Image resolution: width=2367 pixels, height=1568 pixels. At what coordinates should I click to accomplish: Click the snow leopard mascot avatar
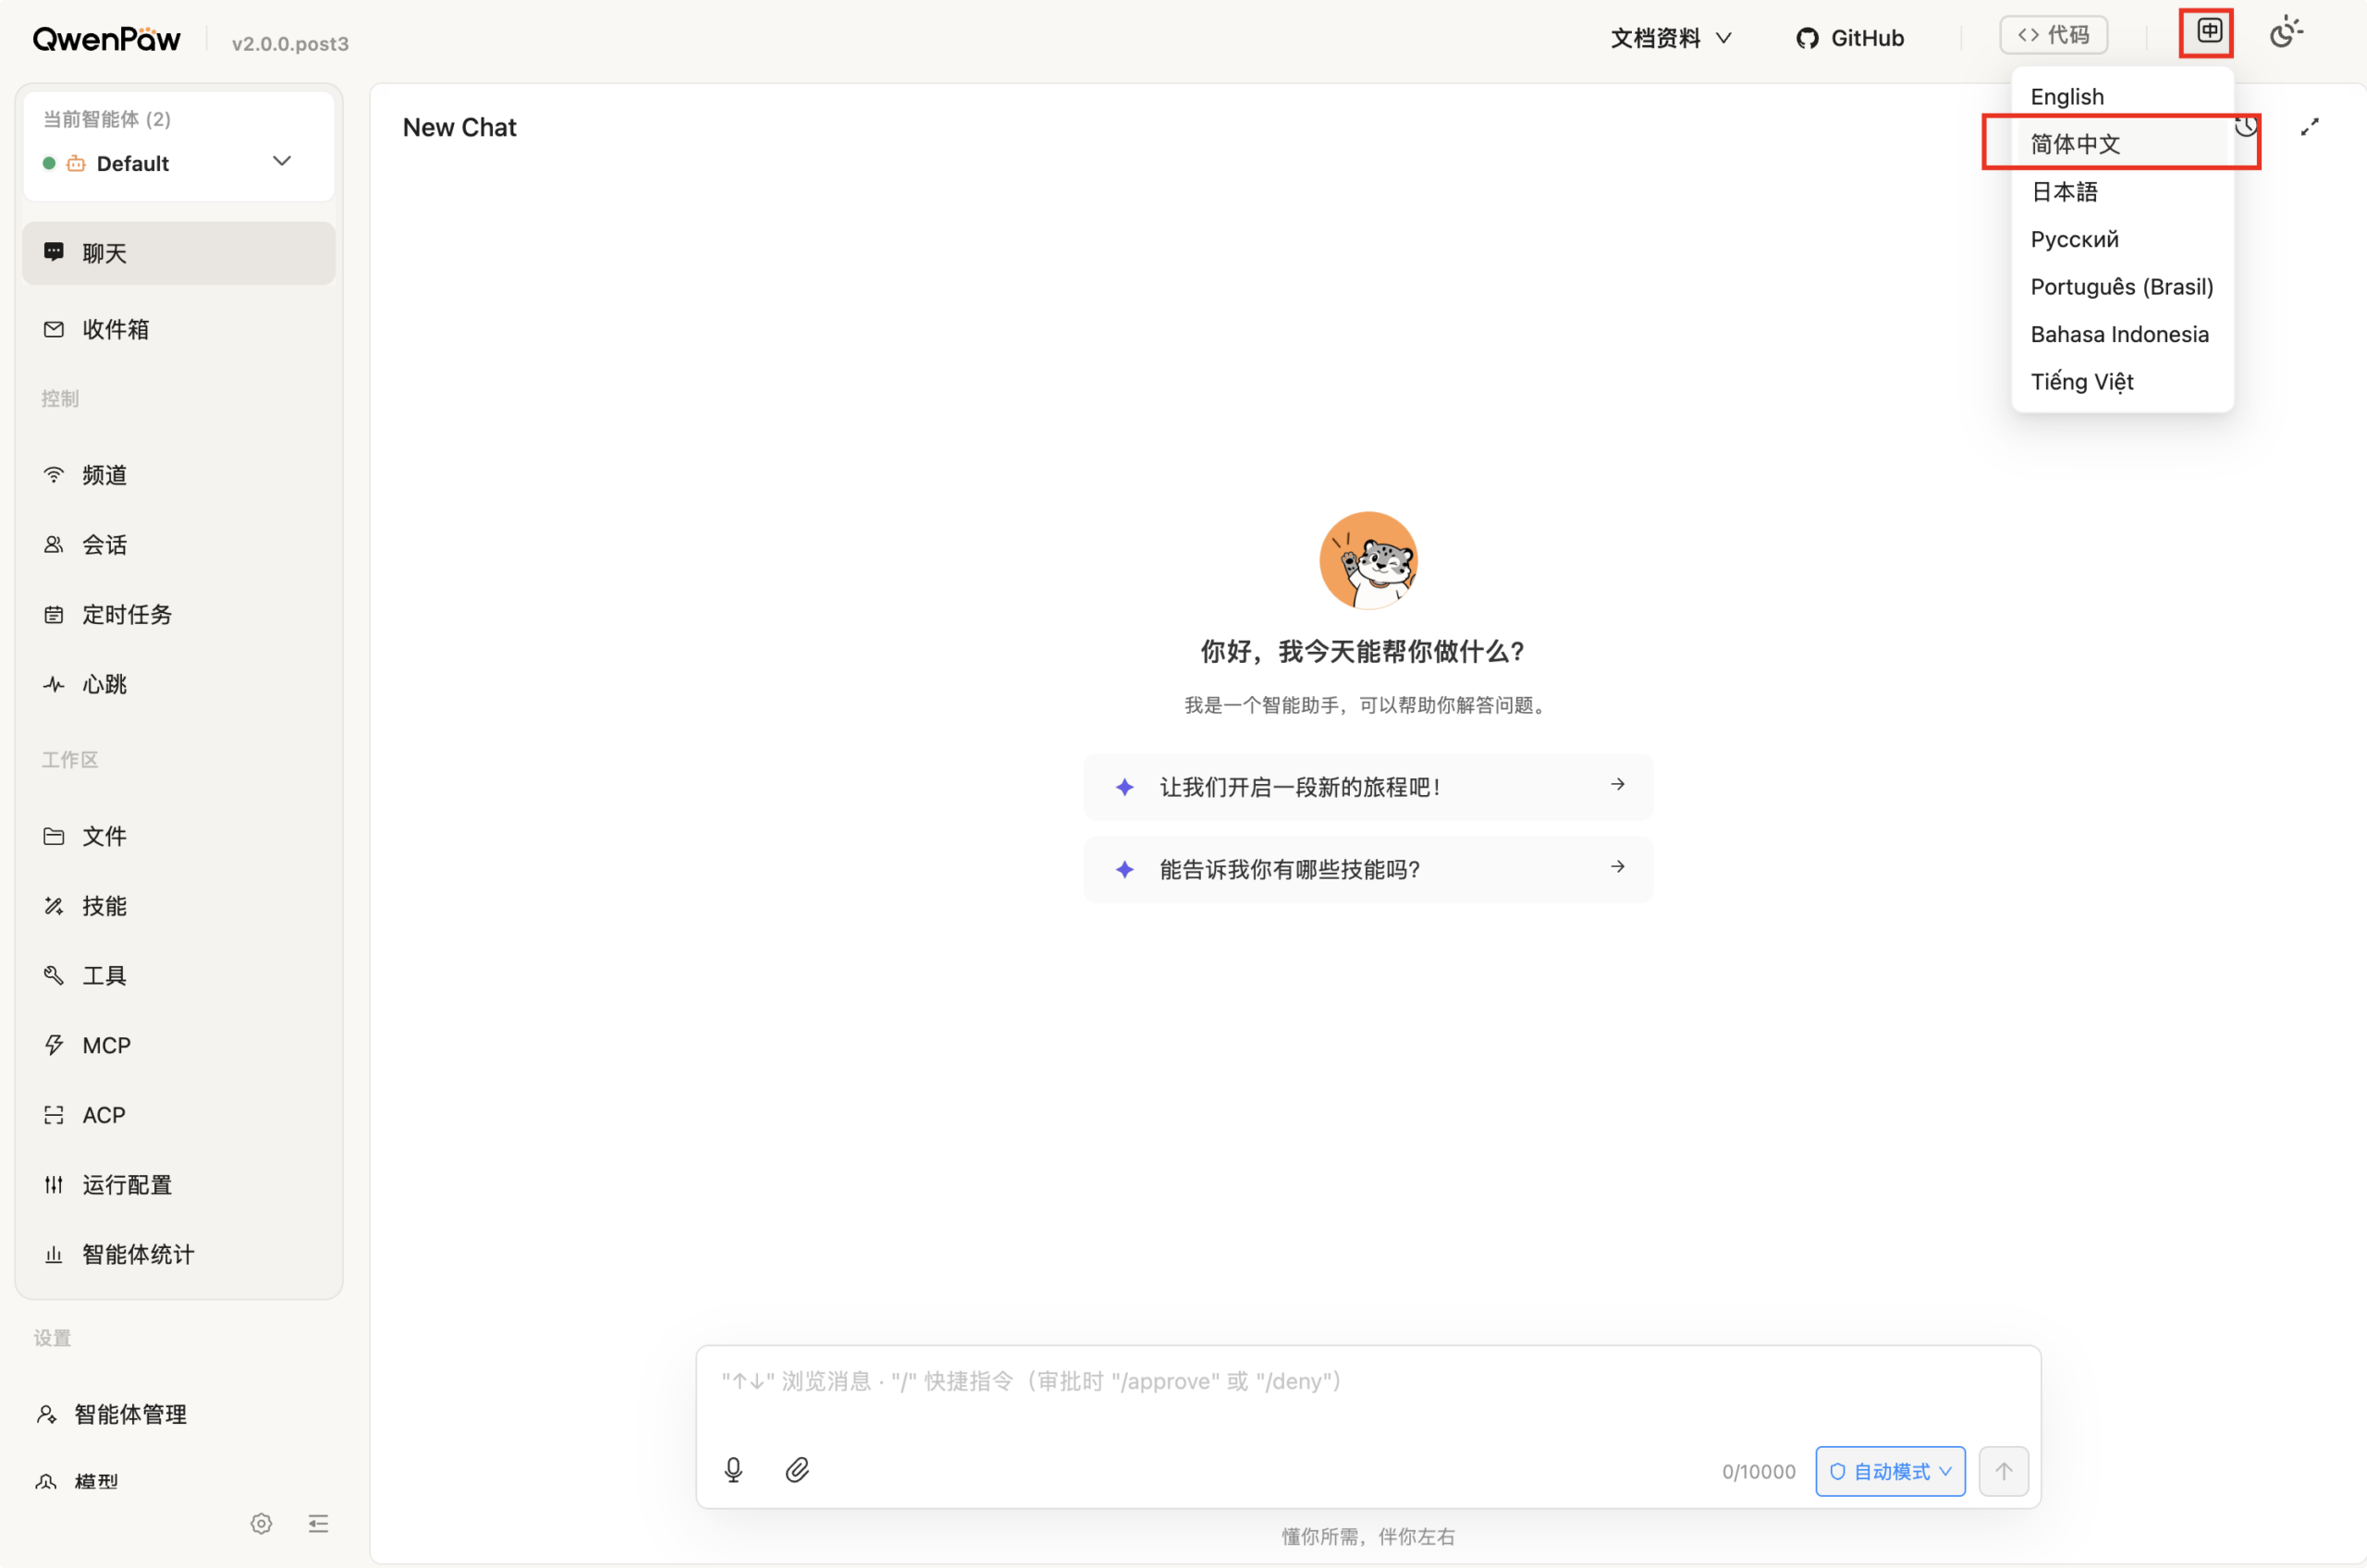pos(1368,561)
